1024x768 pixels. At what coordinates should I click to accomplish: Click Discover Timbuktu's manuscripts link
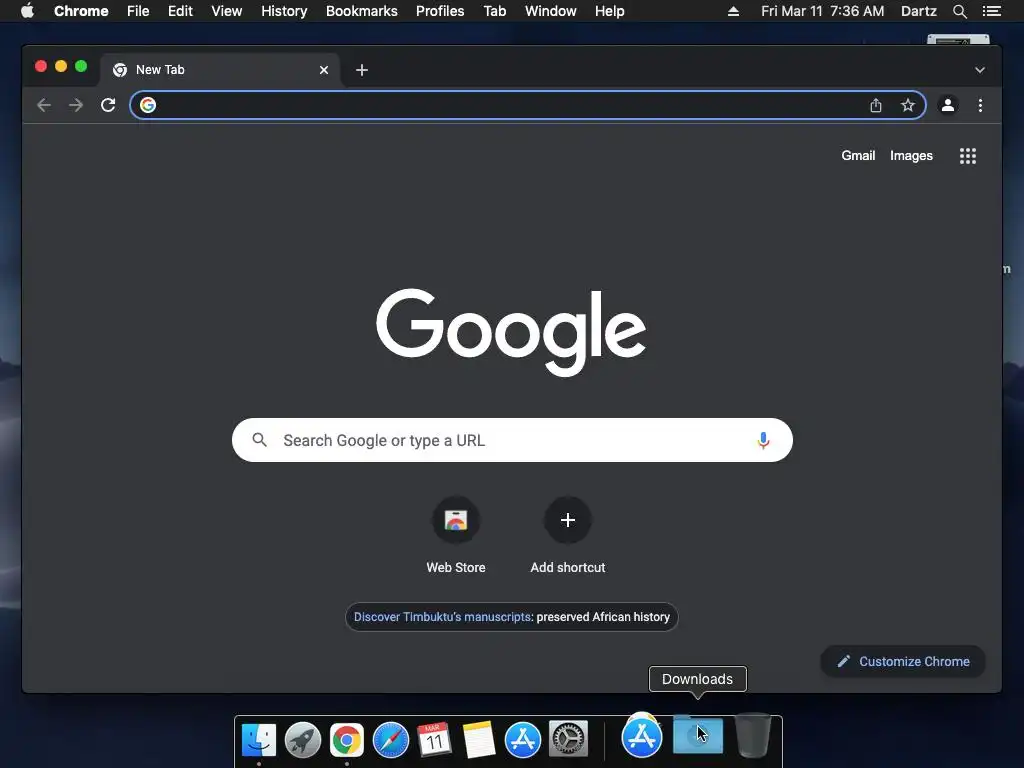tap(442, 617)
